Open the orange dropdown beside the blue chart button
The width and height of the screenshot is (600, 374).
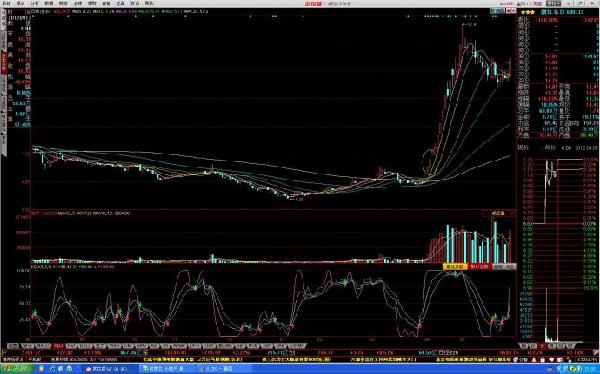511,11
